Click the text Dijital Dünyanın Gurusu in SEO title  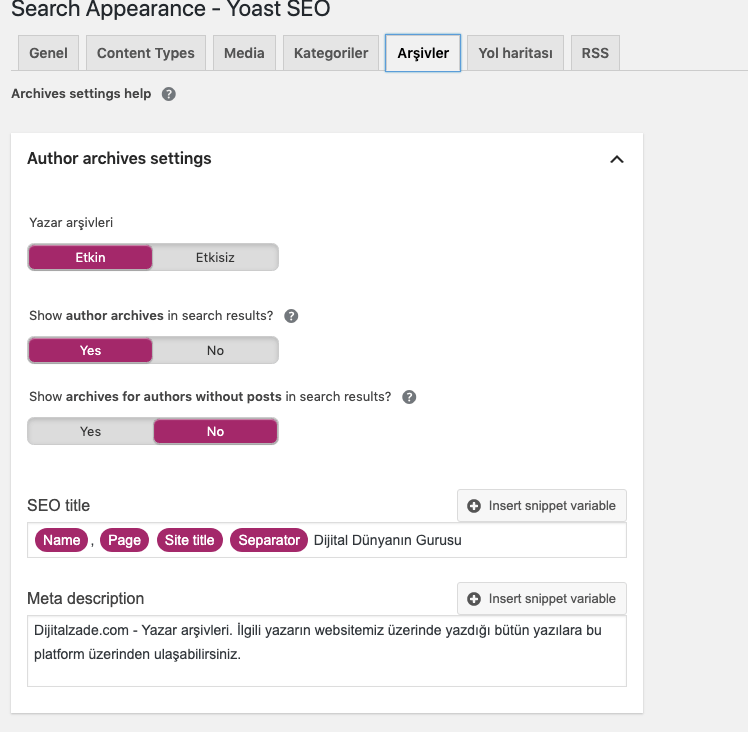pyautogui.click(x=387, y=540)
